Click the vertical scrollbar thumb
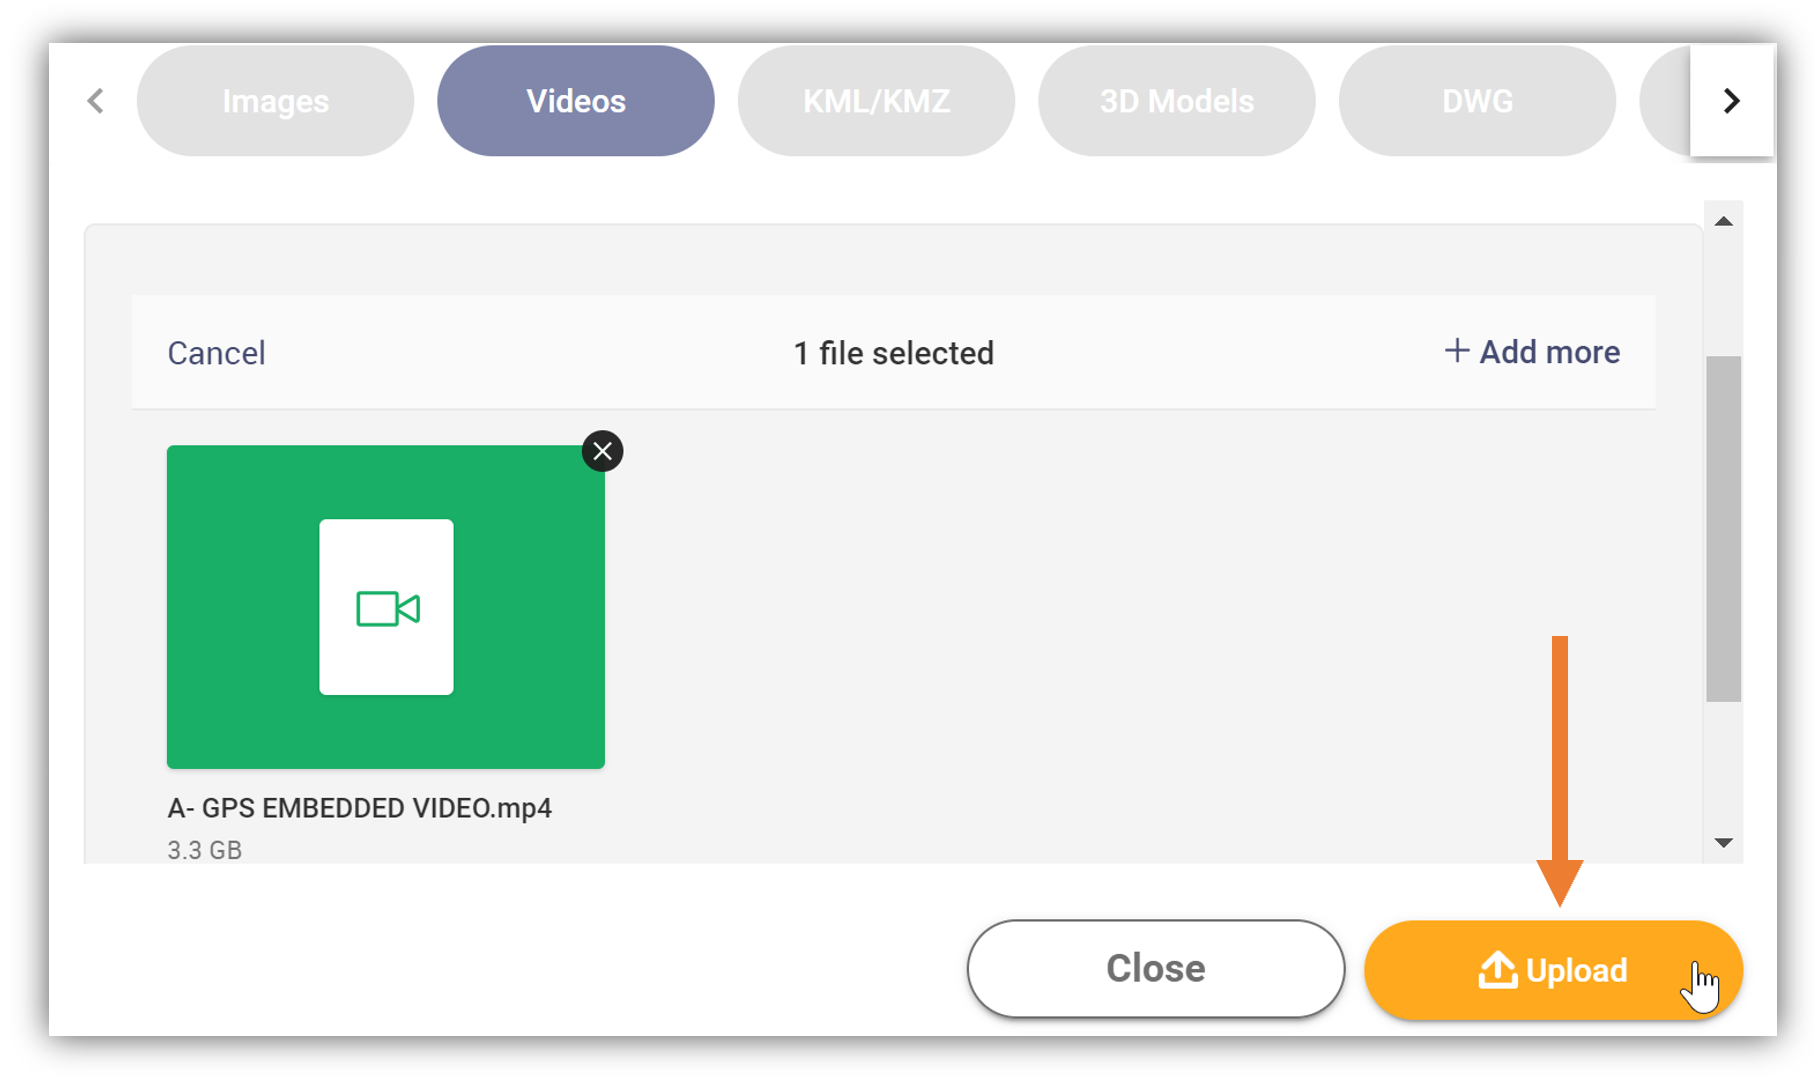 pos(1723,529)
